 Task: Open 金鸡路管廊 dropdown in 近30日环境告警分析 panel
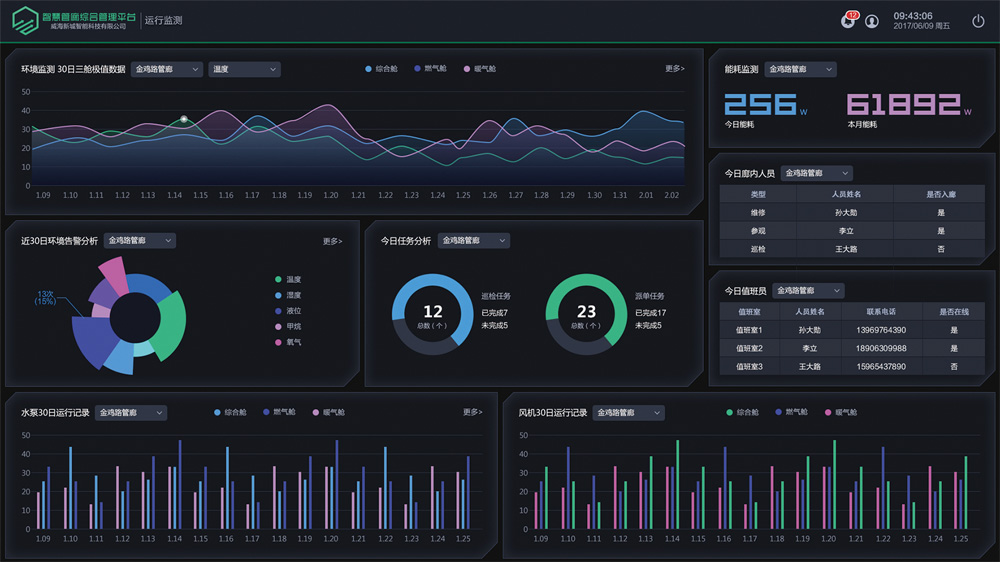click(x=140, y=240)
